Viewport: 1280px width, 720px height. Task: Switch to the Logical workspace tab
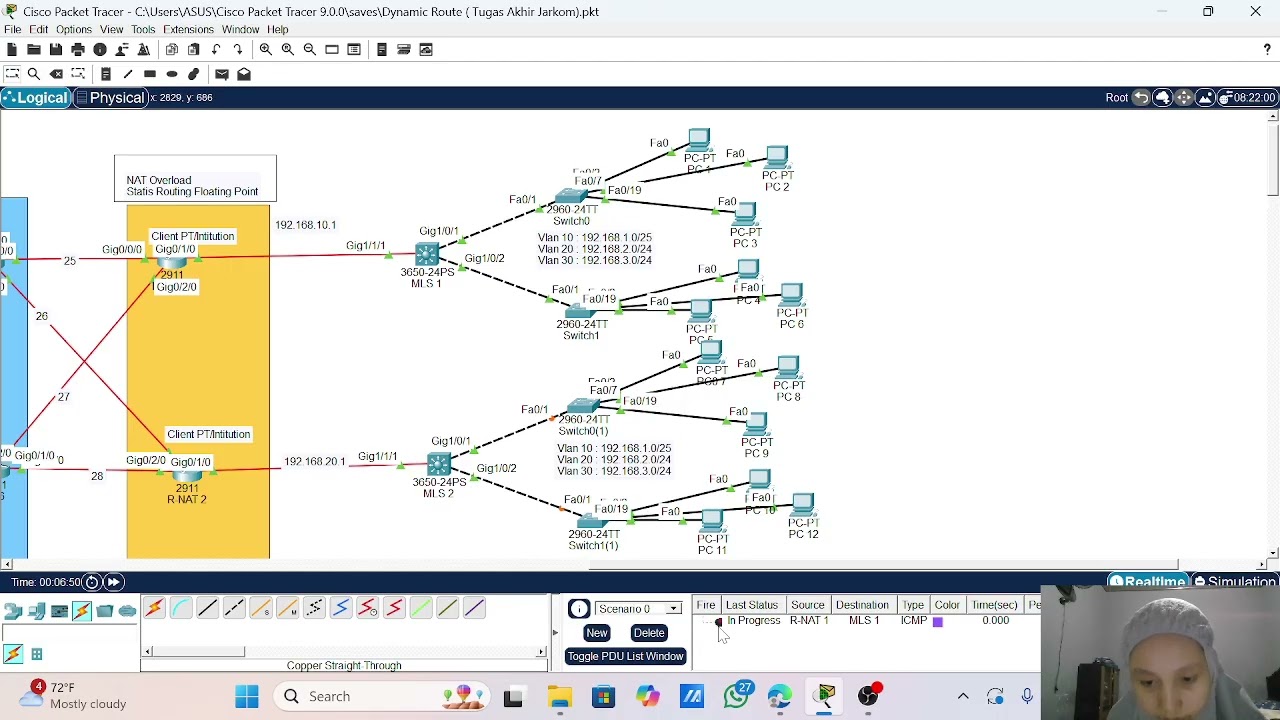tap(36, 97)
